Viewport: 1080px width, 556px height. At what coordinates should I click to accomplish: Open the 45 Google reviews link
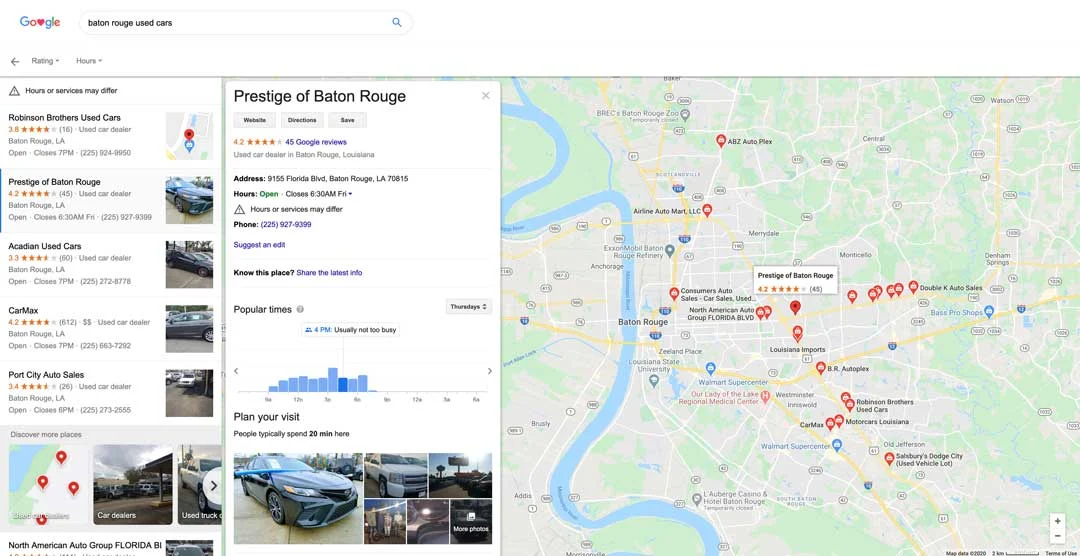[316, 142]
